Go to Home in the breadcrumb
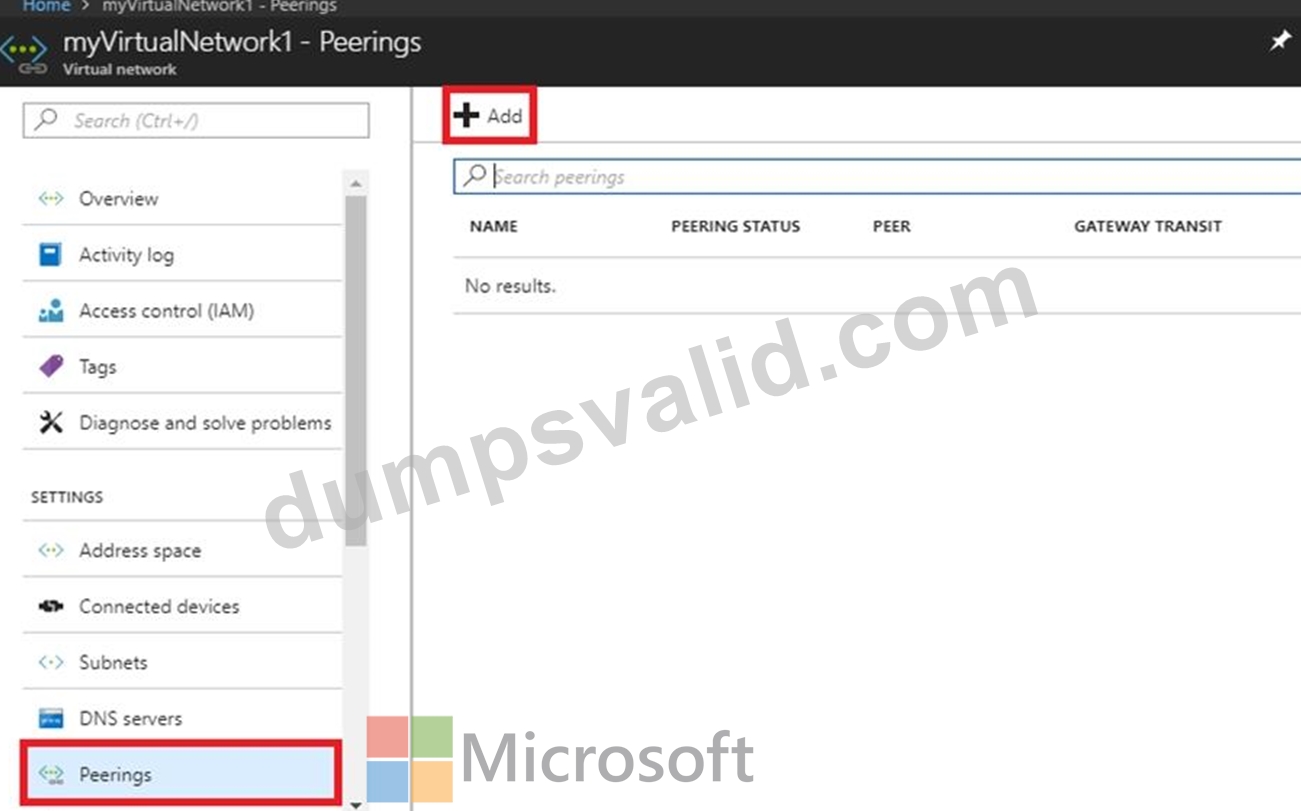 click(46, 6)
